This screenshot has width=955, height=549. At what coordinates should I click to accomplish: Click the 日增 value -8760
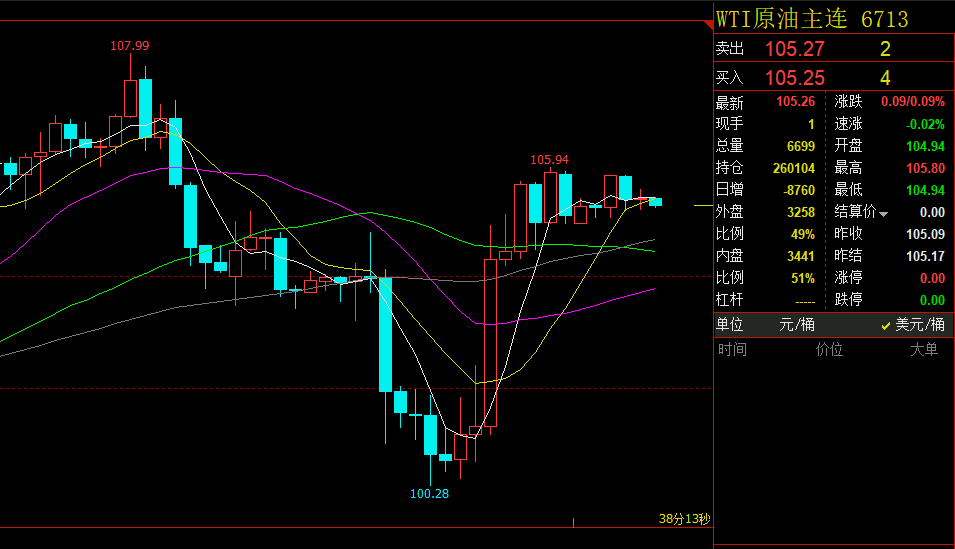(799, 190)
